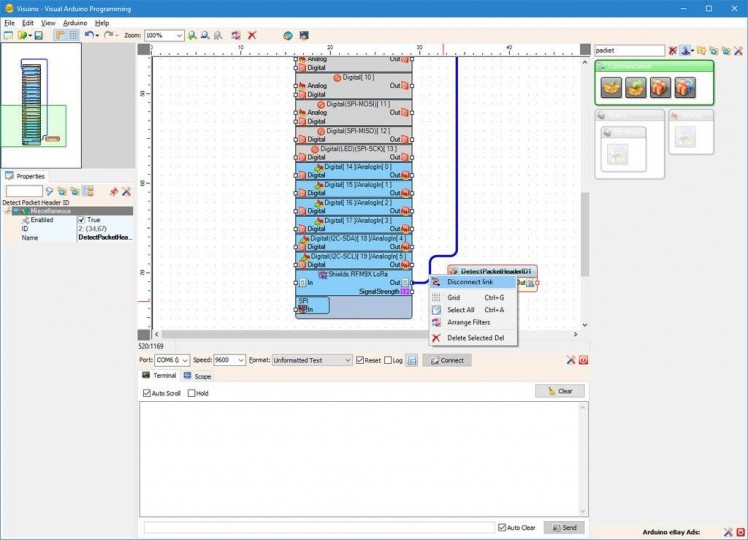Viewport: 748px width, 540px height.
Task: Click the Undo arrow in the toolbar
Action: (89, 35)
